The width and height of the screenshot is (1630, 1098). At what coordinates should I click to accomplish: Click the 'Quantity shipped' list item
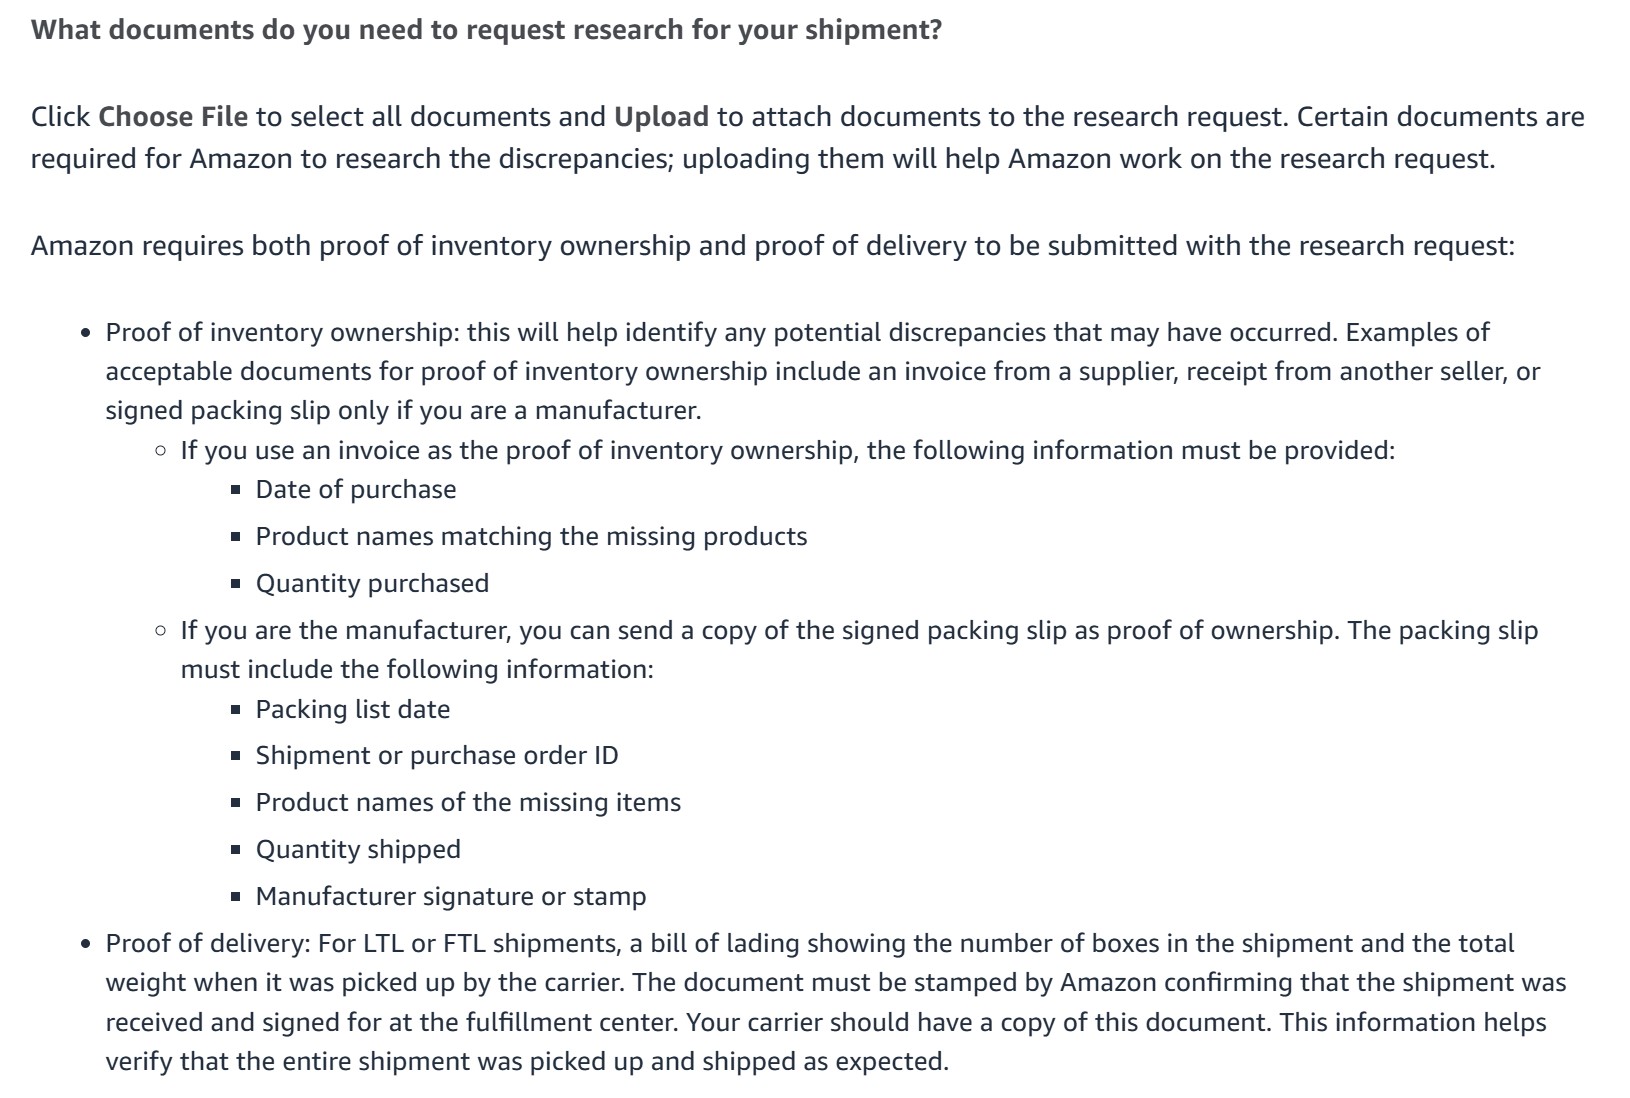point(358,849)
